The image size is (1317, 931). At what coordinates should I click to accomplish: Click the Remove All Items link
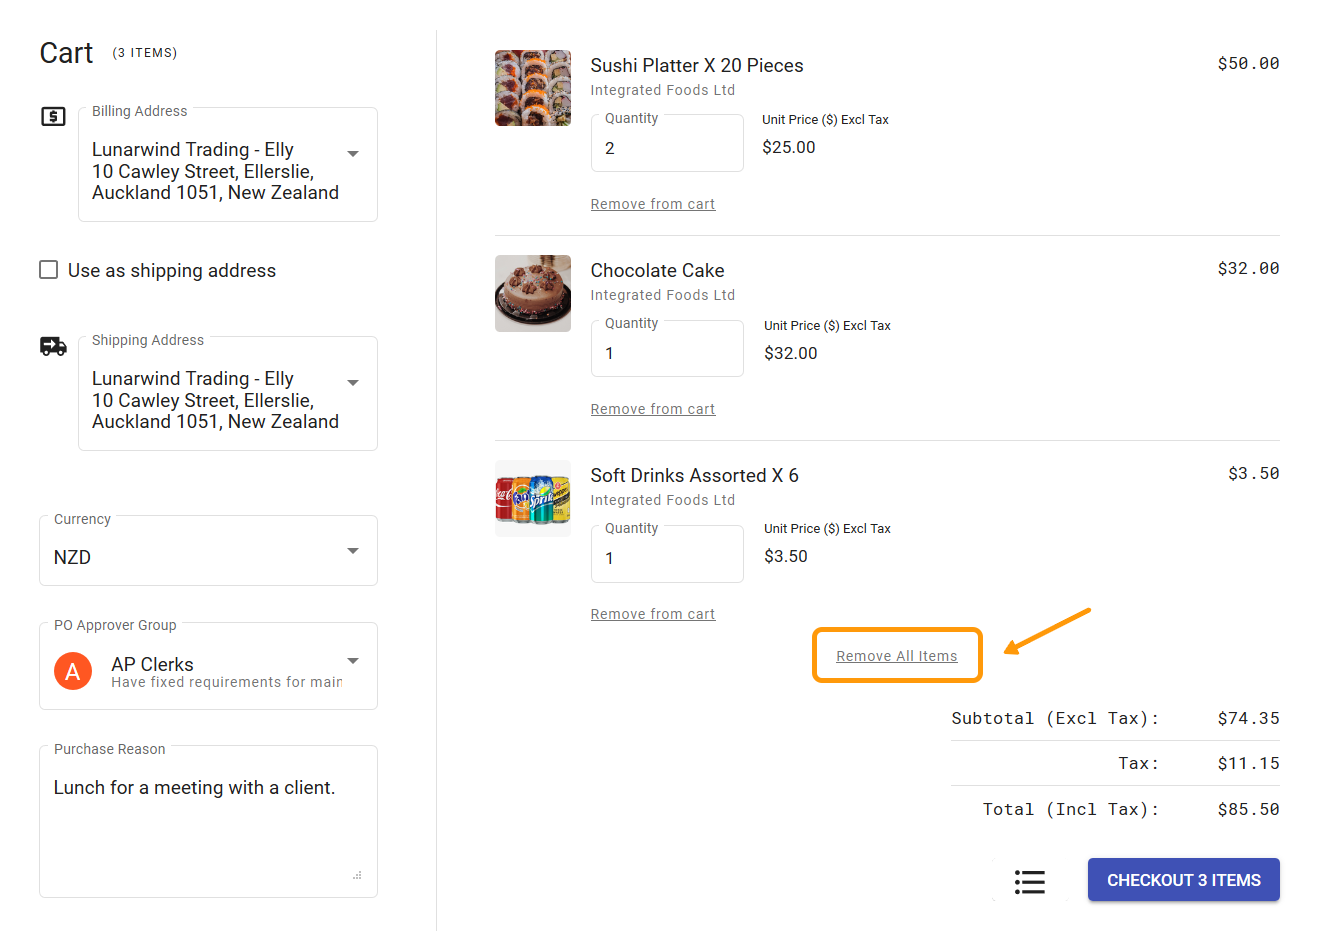coord(896,655)
